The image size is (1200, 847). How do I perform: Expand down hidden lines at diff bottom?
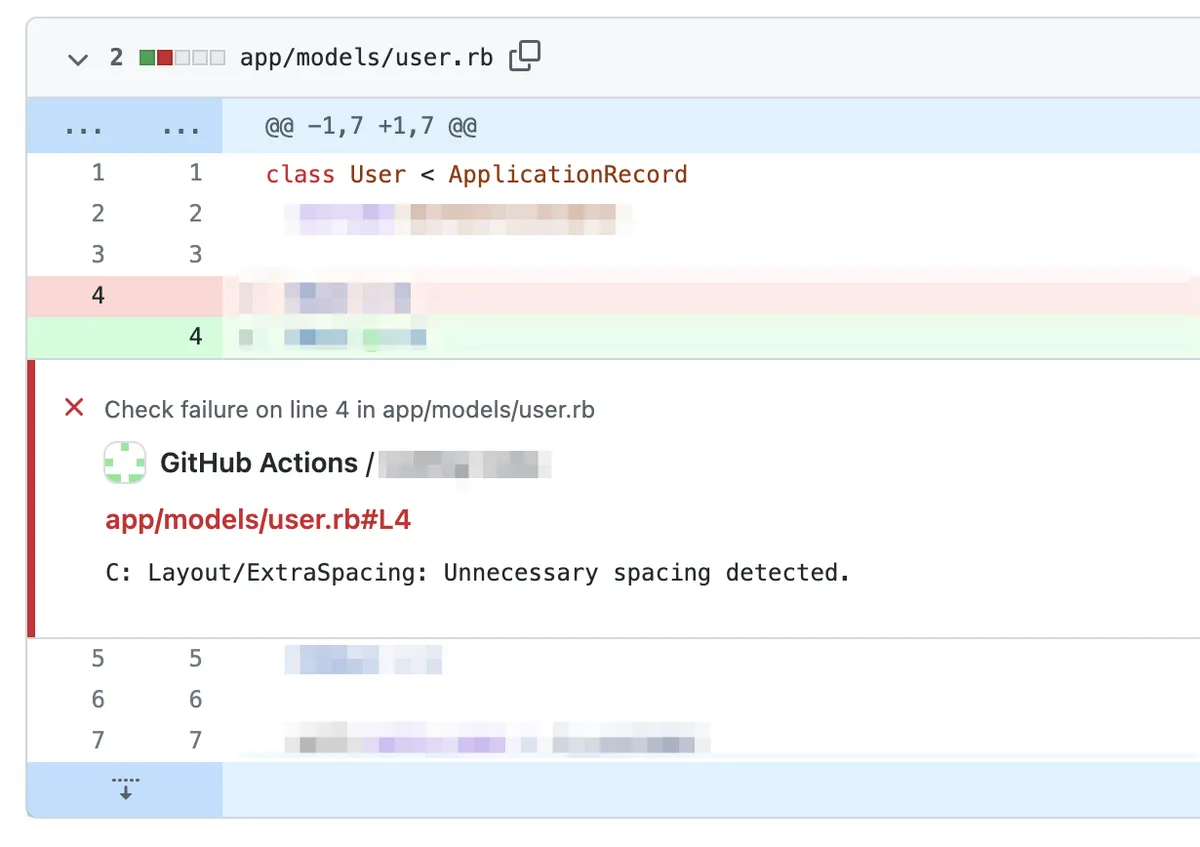click(x=125, y=788)
